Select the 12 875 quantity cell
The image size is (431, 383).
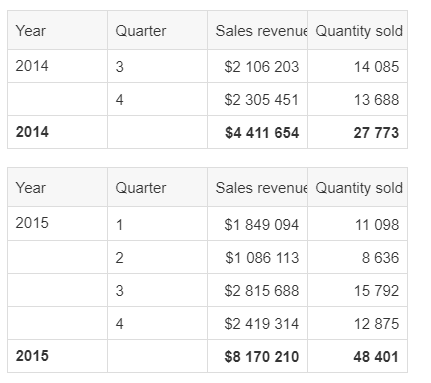point(357,323)
